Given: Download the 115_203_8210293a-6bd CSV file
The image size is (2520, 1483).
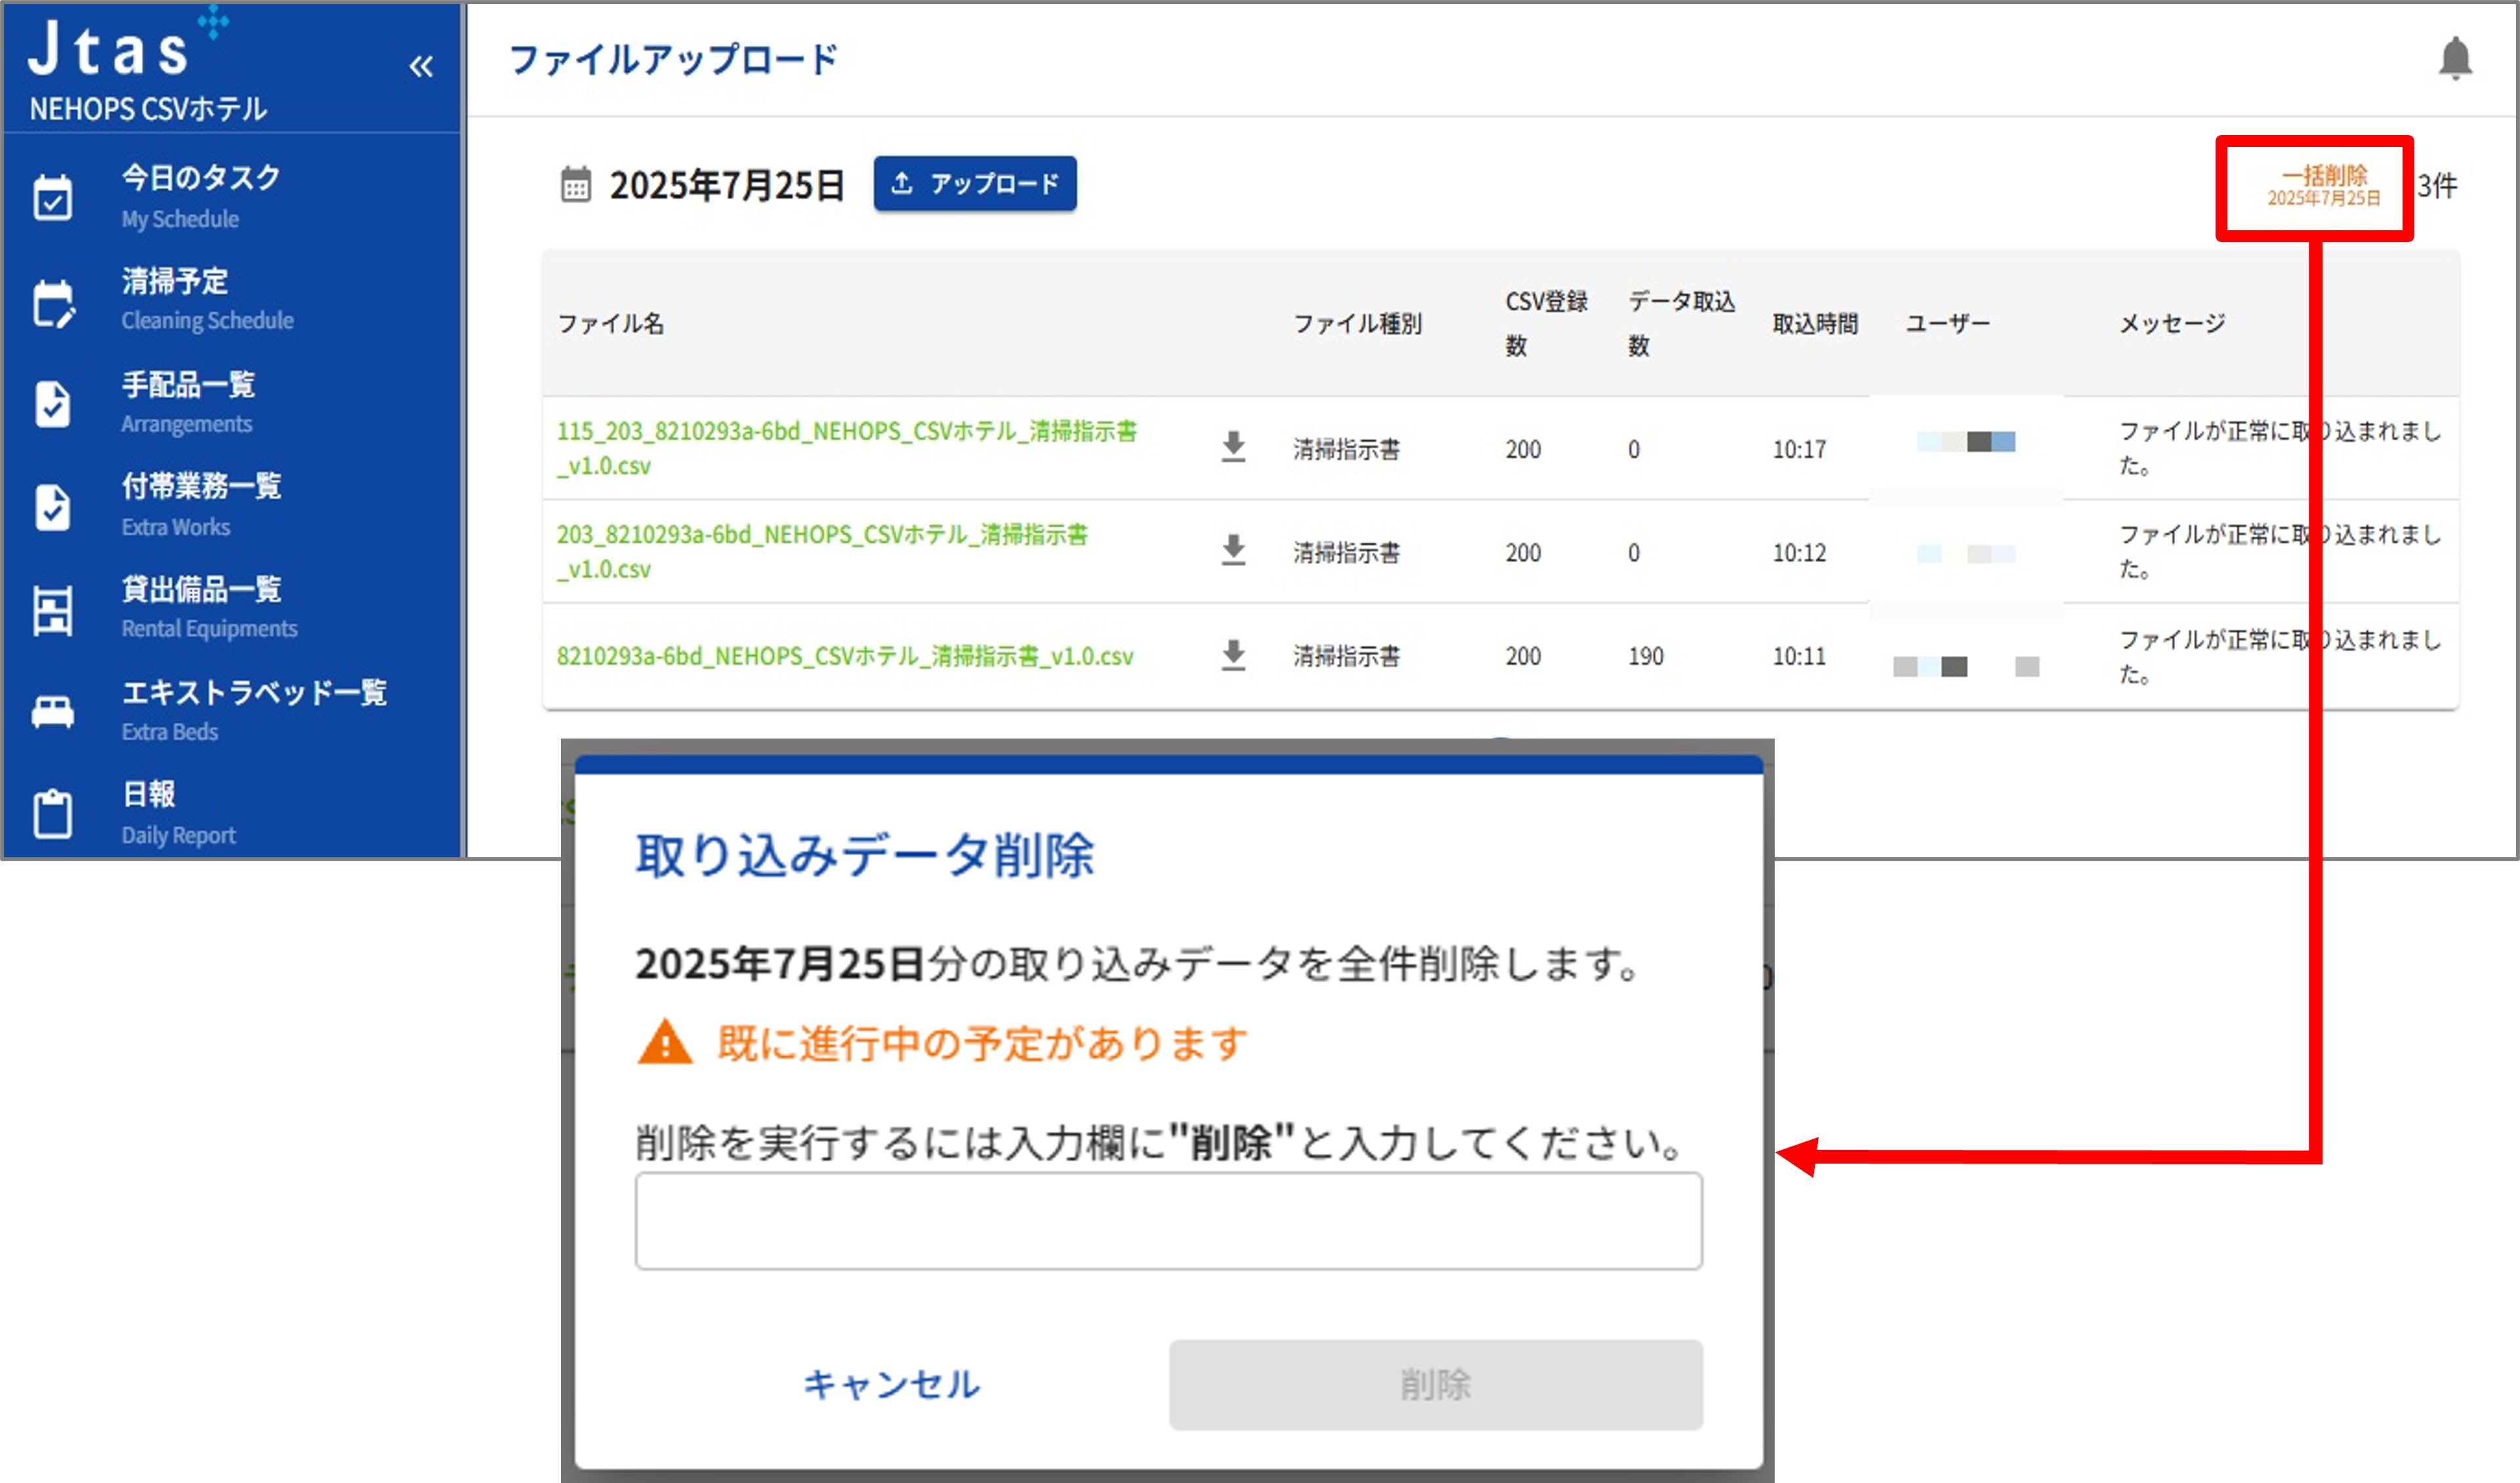Looking at the screenshot, I should tap(1234, 447).
